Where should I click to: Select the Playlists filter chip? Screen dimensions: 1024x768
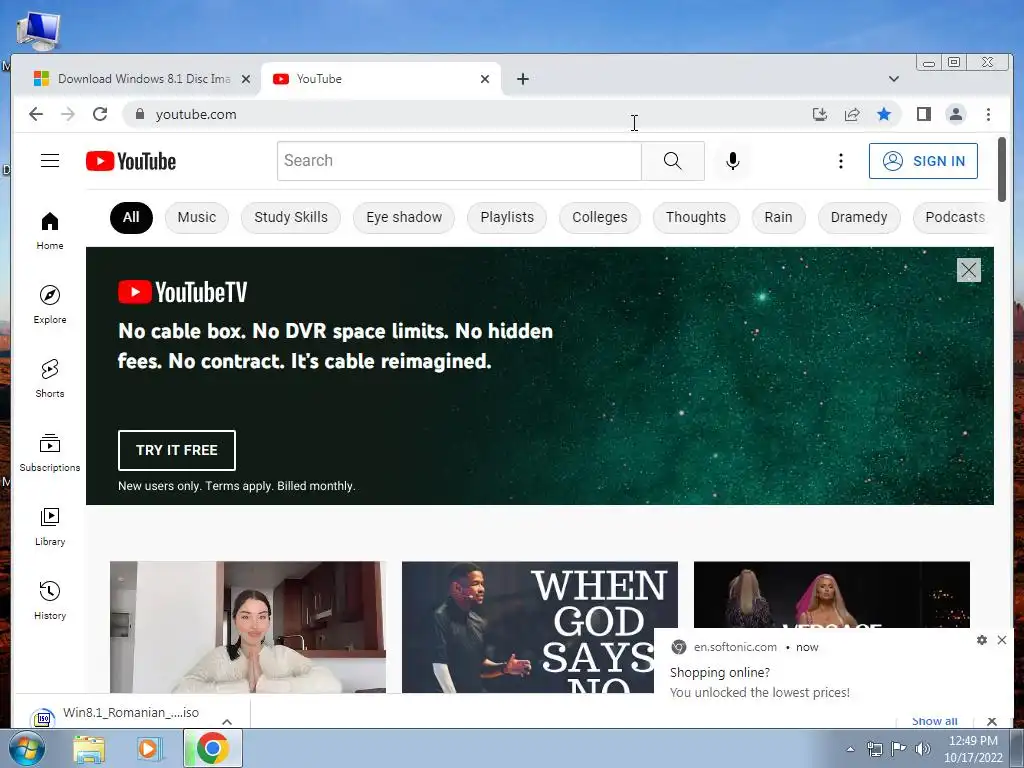(507, 217)
